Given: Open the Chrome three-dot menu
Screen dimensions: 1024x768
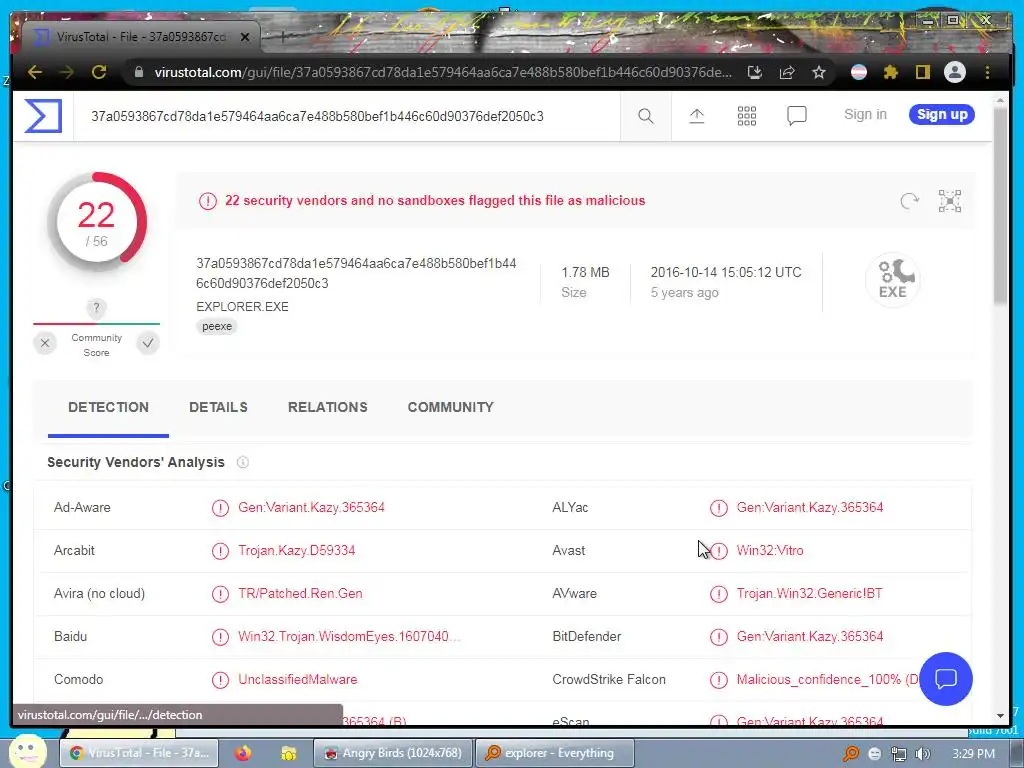Looking at the screenshot, I should [987, 72].
